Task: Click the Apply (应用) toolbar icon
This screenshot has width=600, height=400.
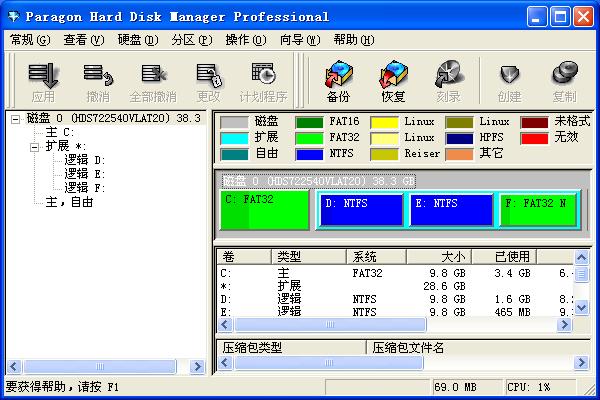Action: point(43,79)
